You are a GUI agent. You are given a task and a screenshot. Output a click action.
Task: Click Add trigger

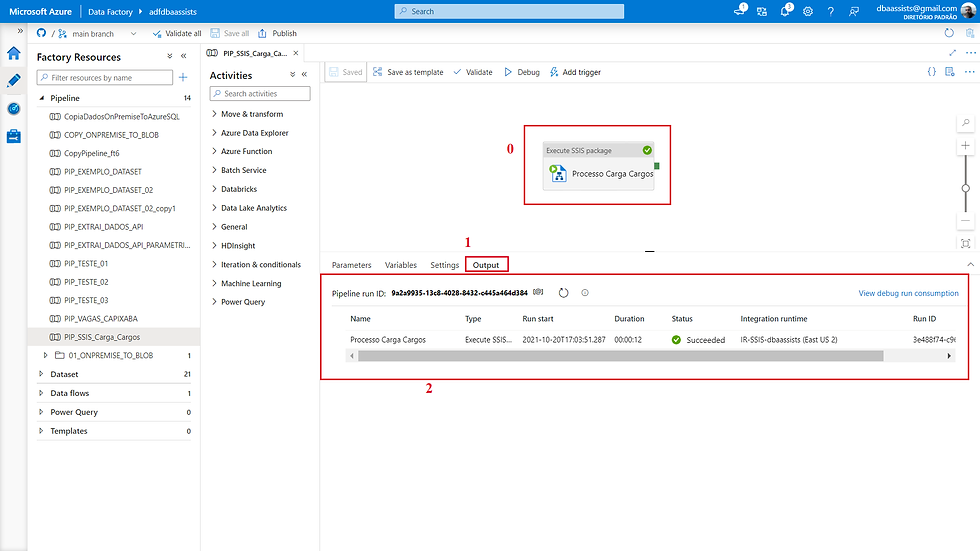tap(575, 72)
